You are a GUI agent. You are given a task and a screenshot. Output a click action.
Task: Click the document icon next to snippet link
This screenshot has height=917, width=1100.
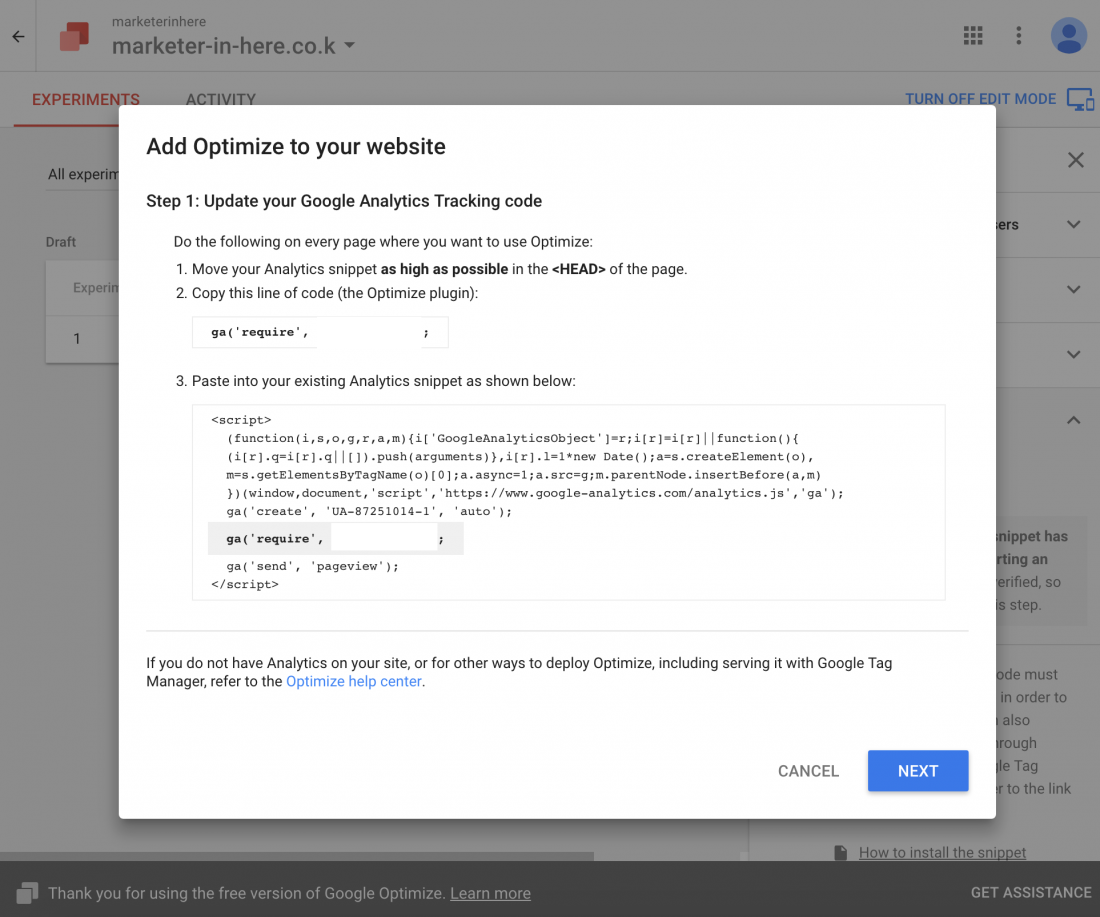pyautogui.click(x=840, y=852)
